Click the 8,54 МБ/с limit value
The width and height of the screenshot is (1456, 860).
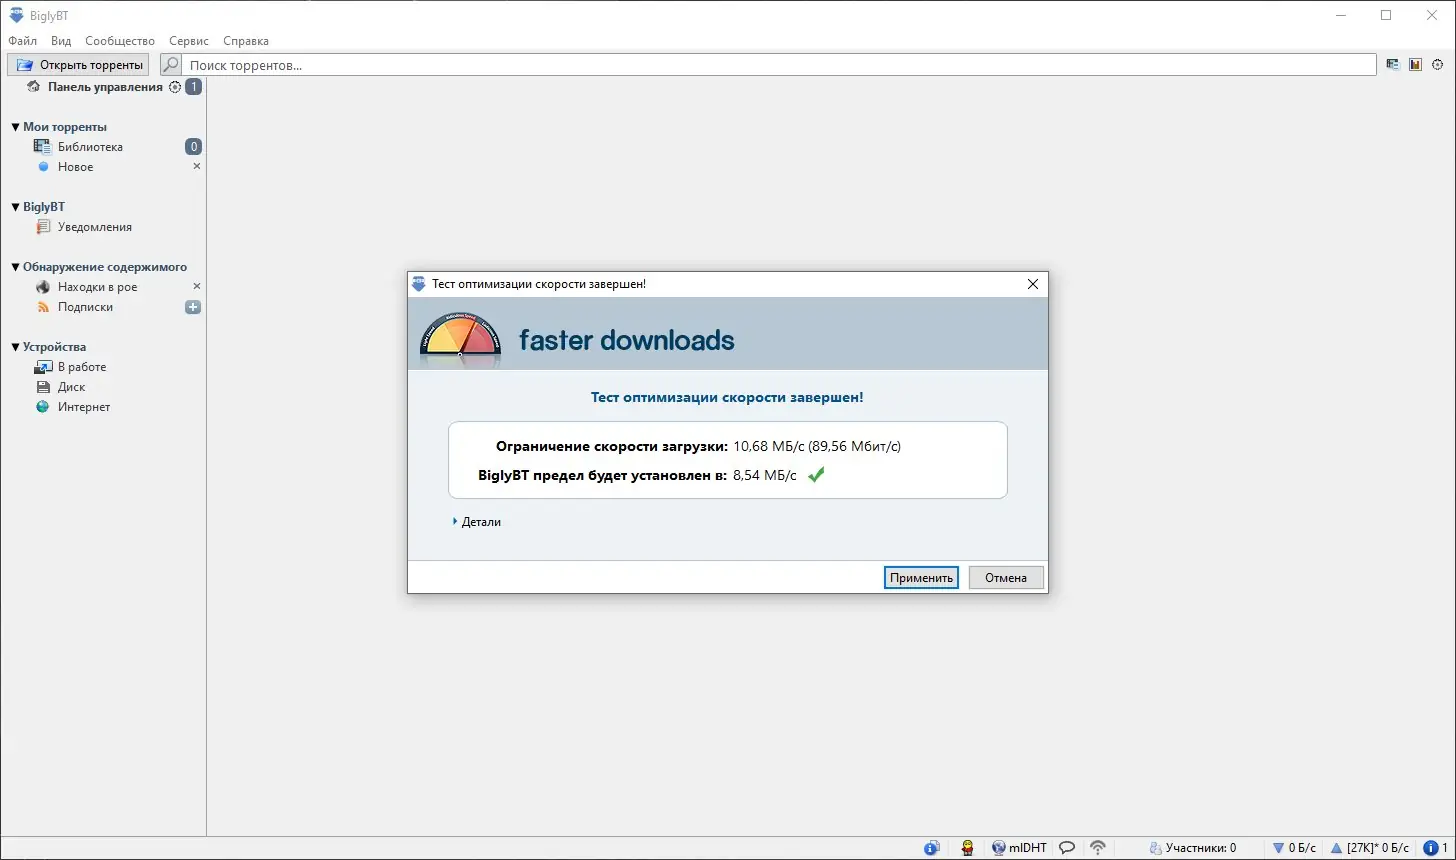(x=765, y=475)
